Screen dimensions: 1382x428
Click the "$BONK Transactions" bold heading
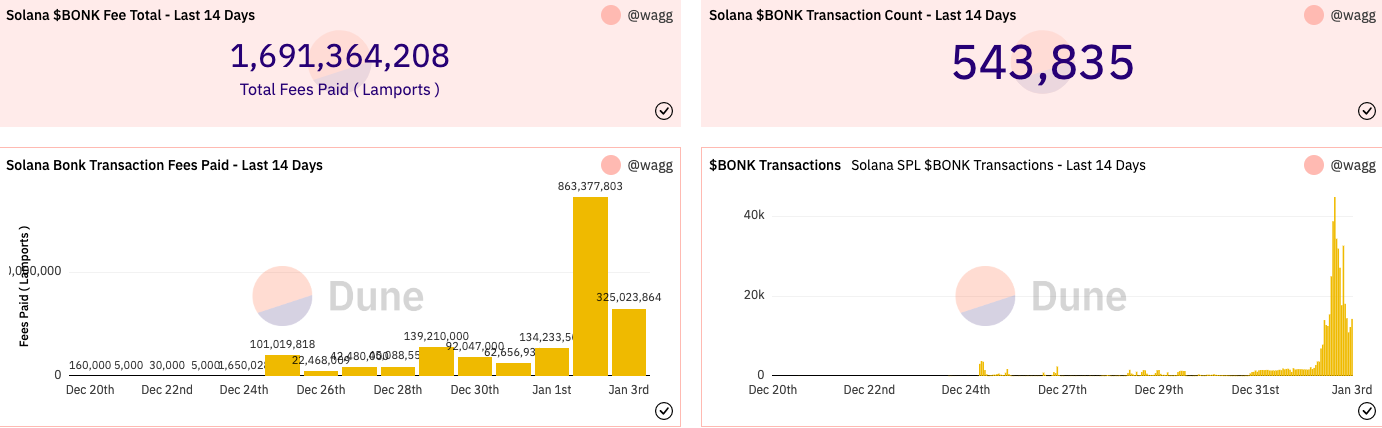[775, 165]
